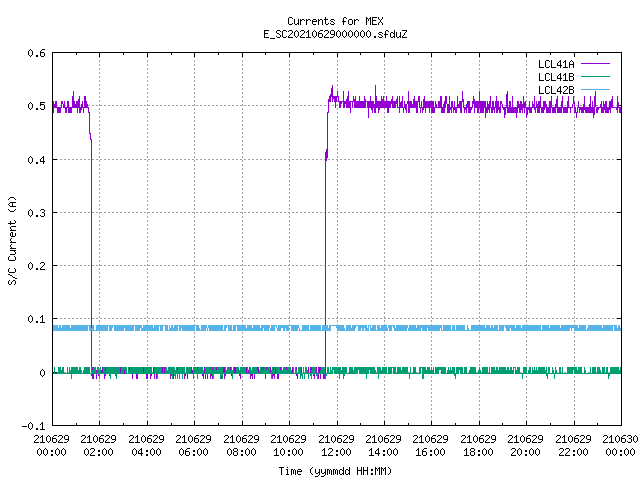Click the 210629 20:00 time tick label
Viewport: 640px width, 480px height.
[x=525, y=445]
